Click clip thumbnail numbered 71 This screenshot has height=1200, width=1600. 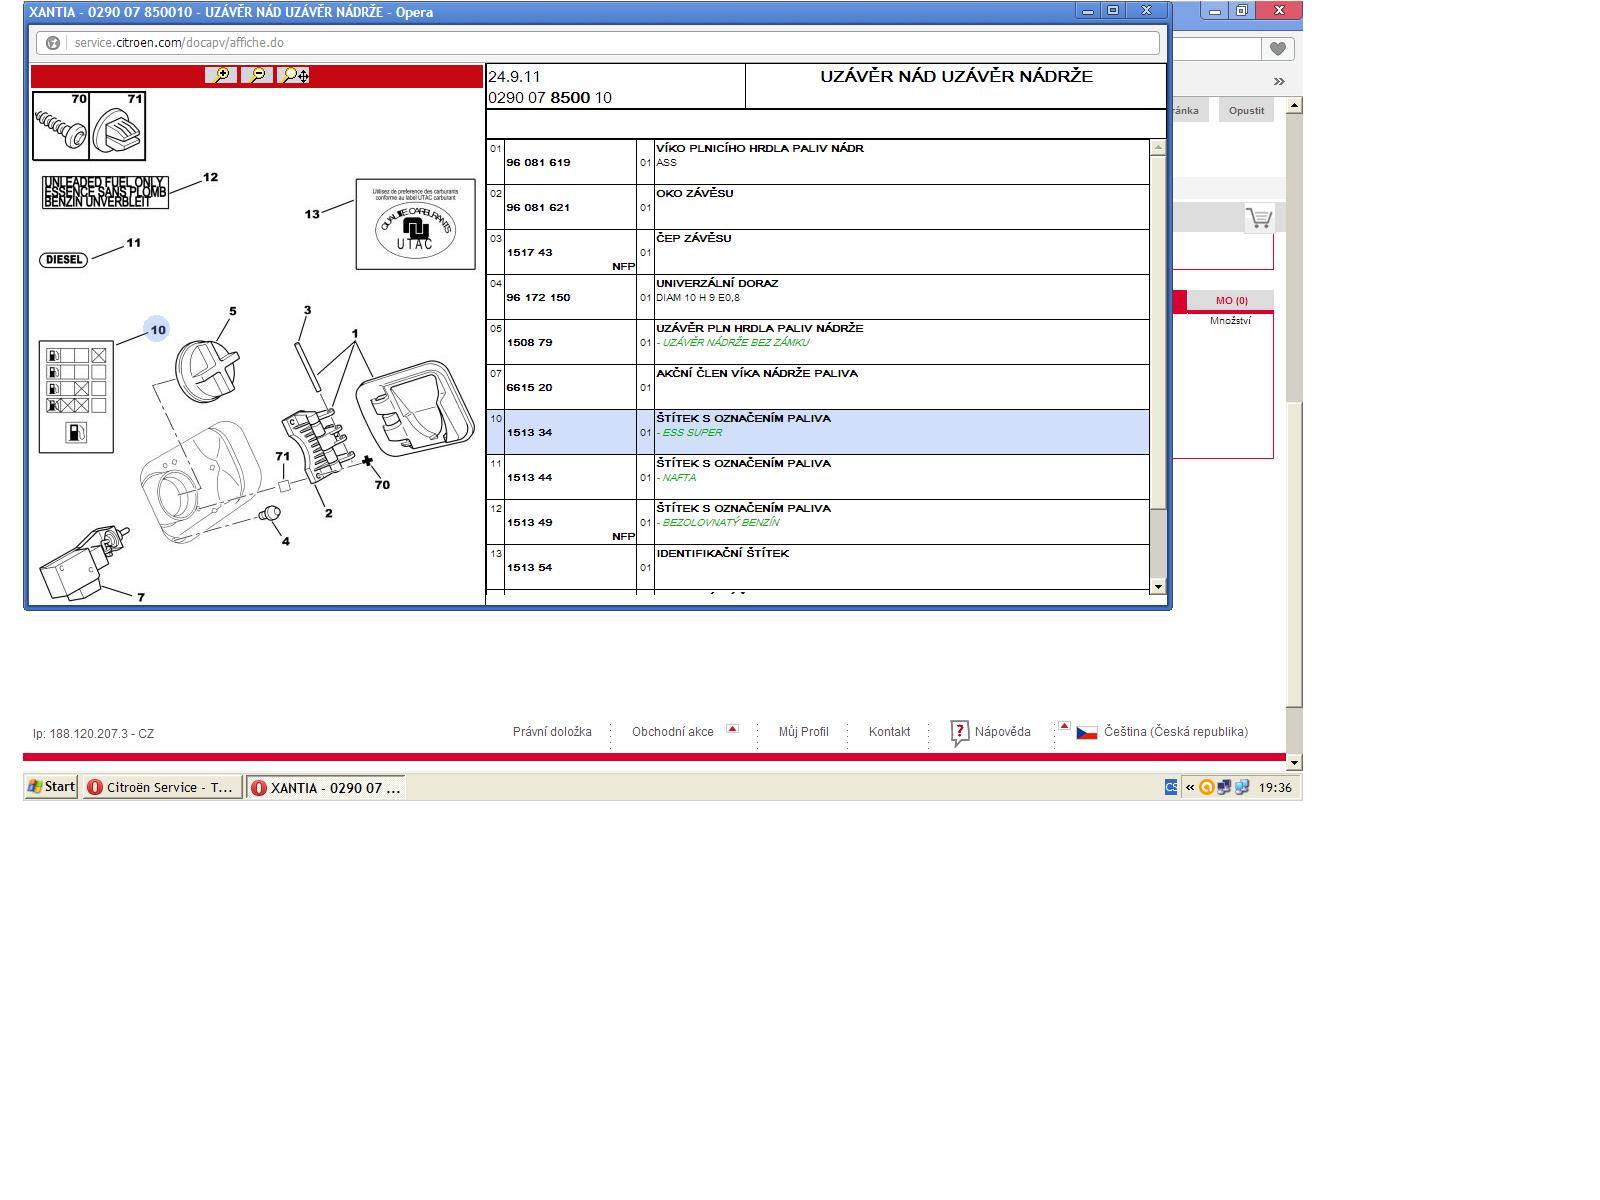point(118,126)
